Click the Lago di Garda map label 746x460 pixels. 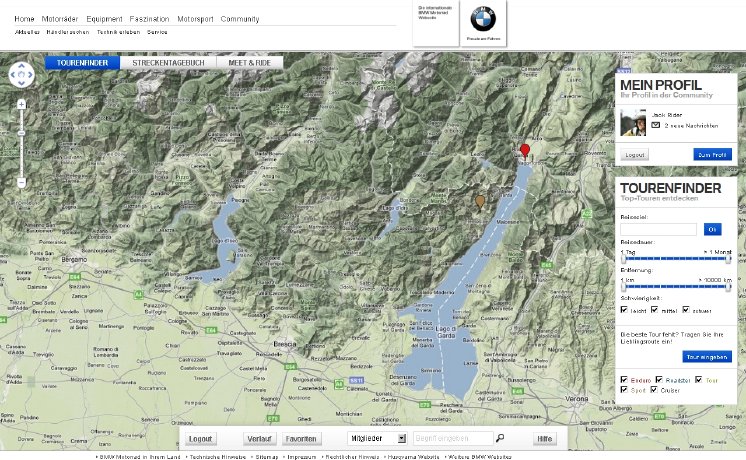click(446, 332)
